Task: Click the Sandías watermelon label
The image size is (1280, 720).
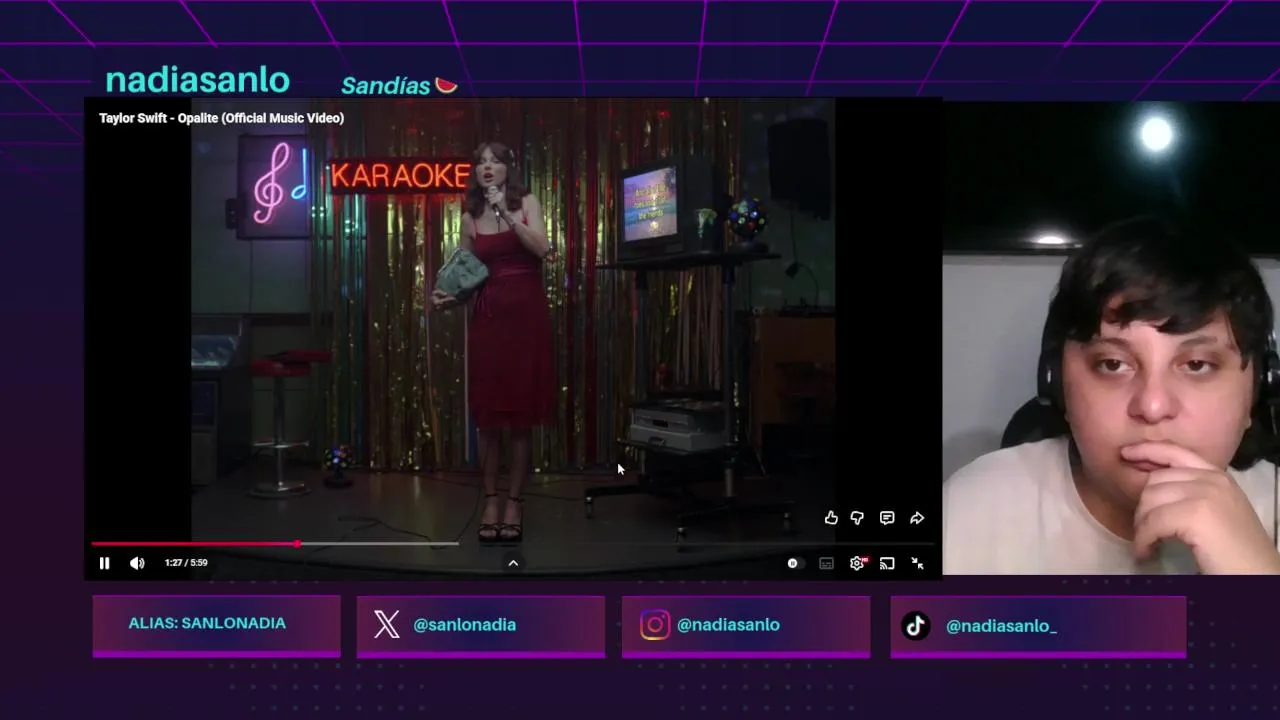Action: point(399,86)
